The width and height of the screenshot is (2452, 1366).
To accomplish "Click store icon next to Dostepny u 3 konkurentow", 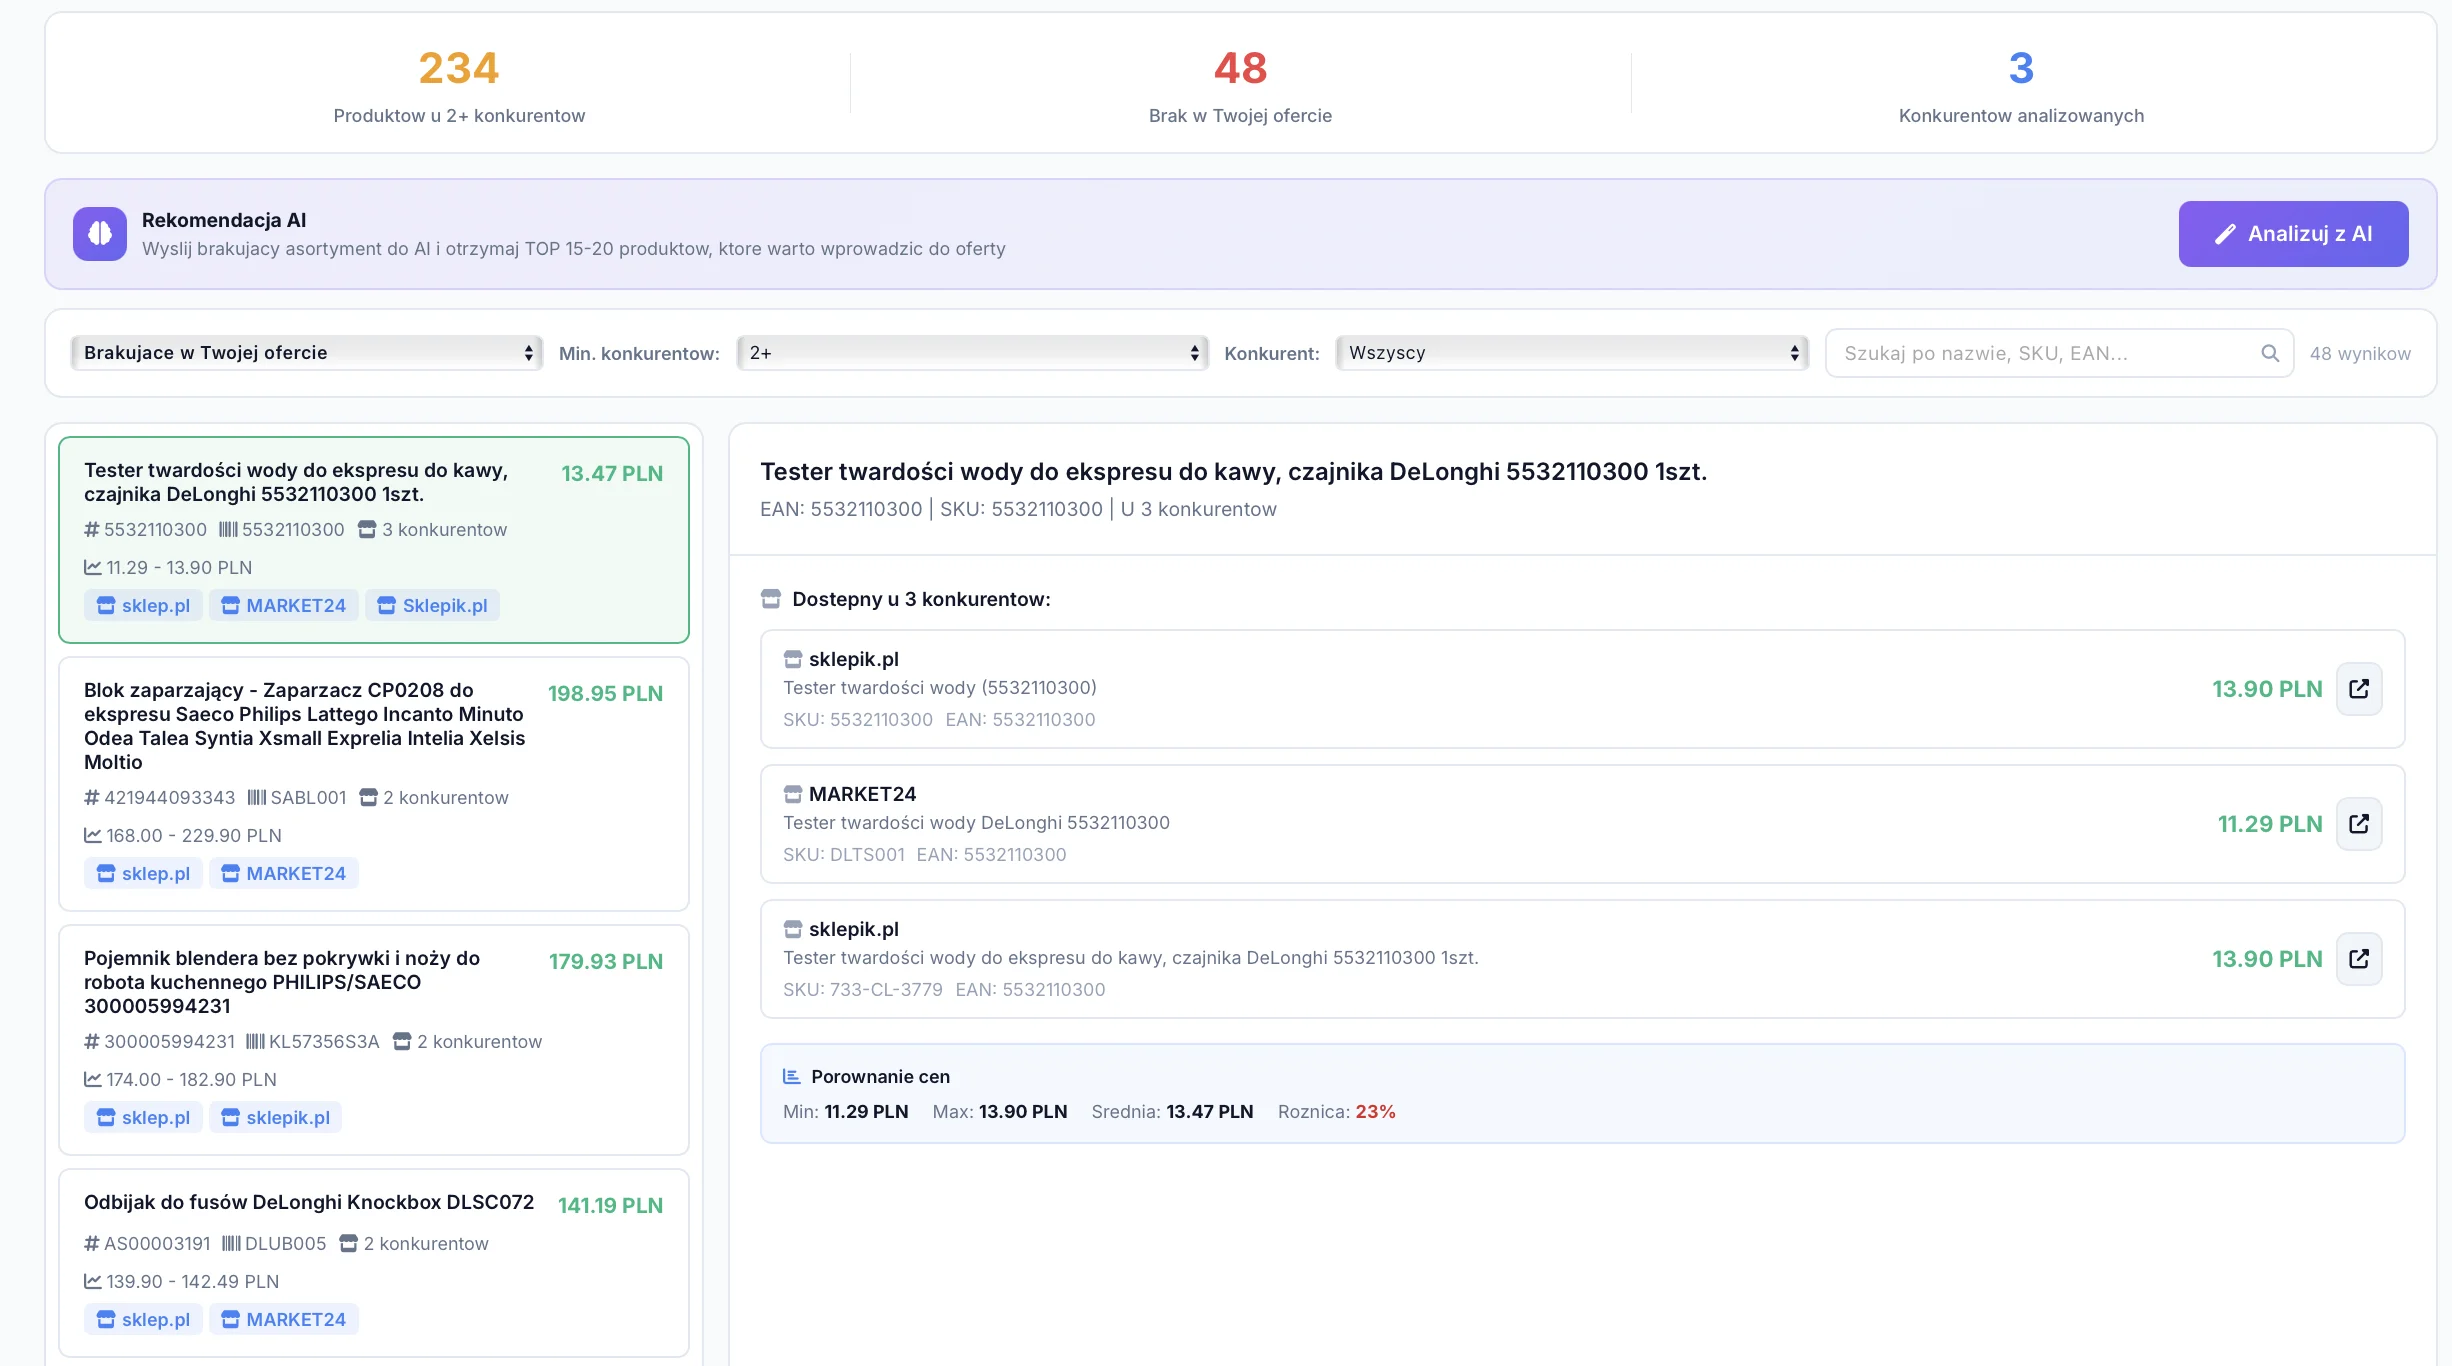I will point(771,599).
